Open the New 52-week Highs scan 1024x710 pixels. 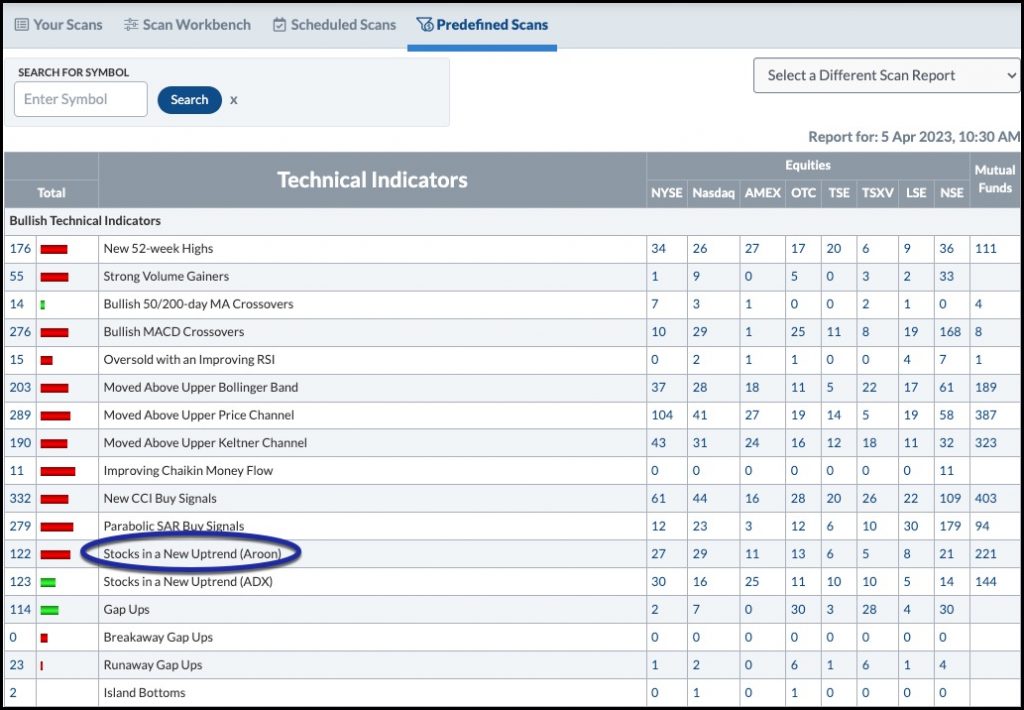coord(158,249)
